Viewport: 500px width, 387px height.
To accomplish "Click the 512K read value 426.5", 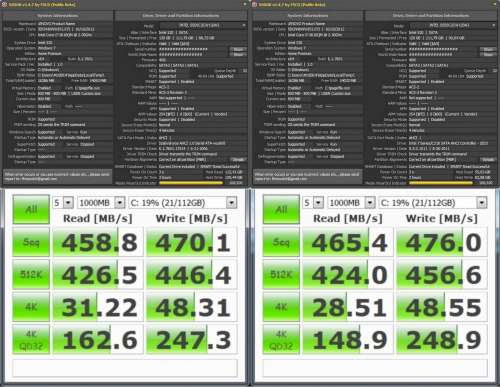I will [98, 274].
